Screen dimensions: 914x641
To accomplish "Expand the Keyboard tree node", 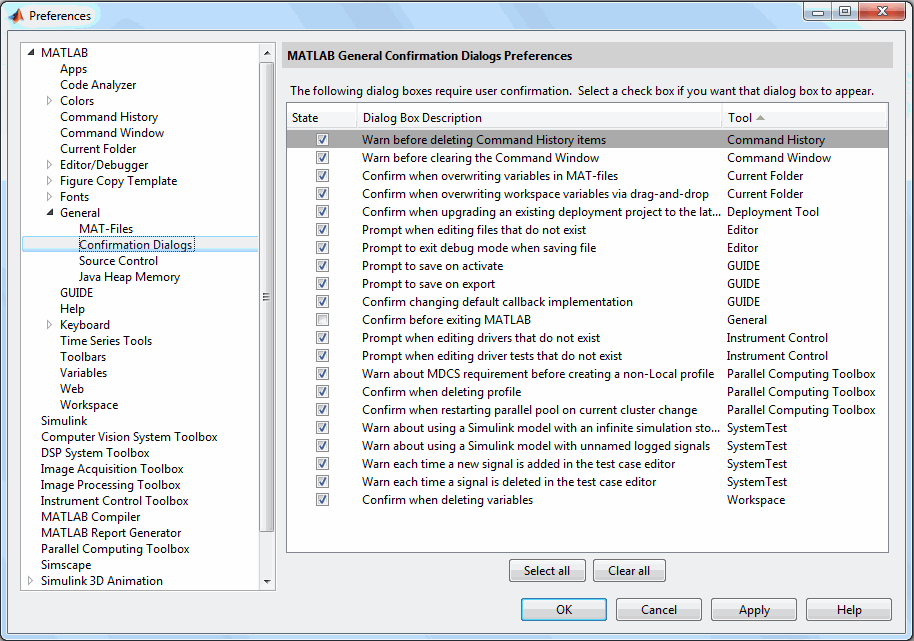I will tap(50, 325).
